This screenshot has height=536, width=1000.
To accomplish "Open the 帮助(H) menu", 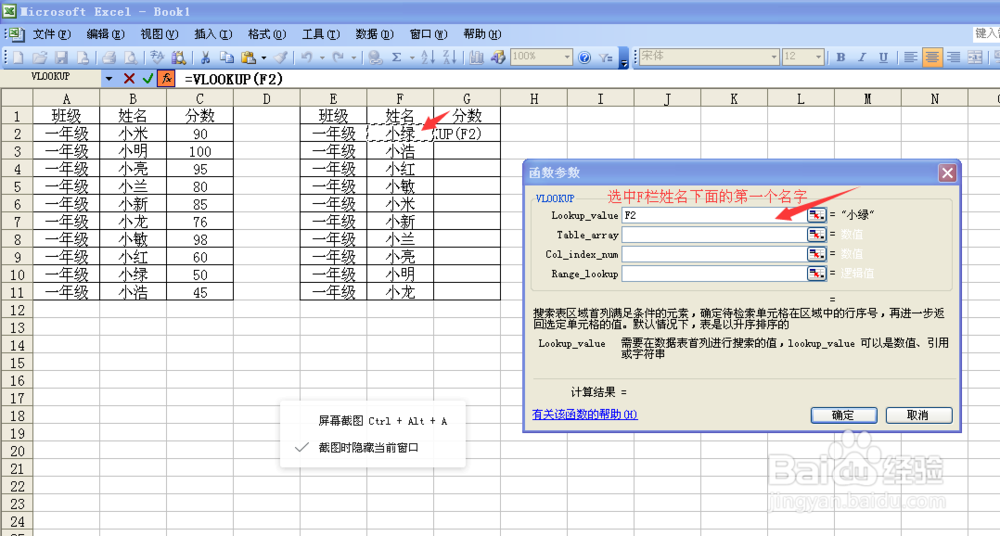I will [482, 34].
